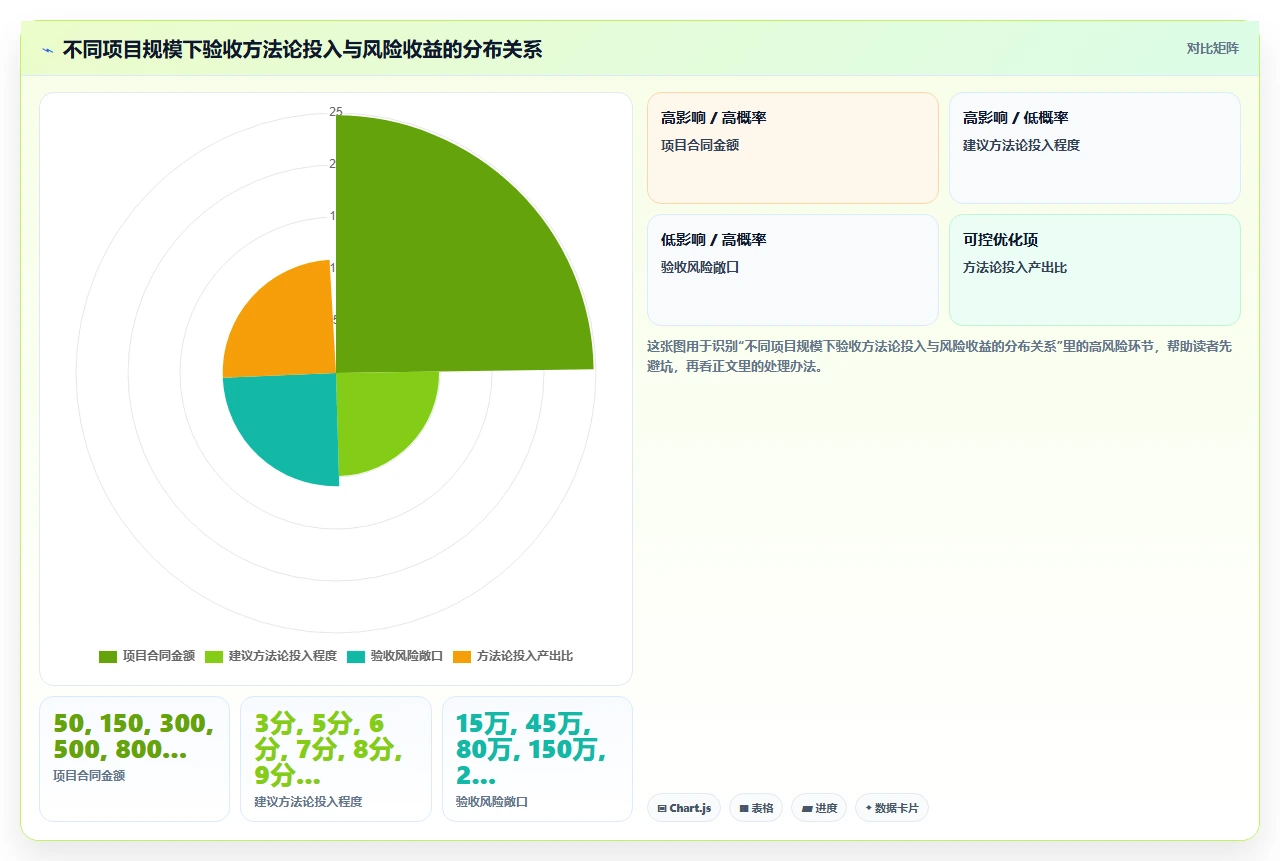Open the 高影响 / 低概率 matrix card
Screen dimensions: 1280x861
click(x=1095, y=148)
